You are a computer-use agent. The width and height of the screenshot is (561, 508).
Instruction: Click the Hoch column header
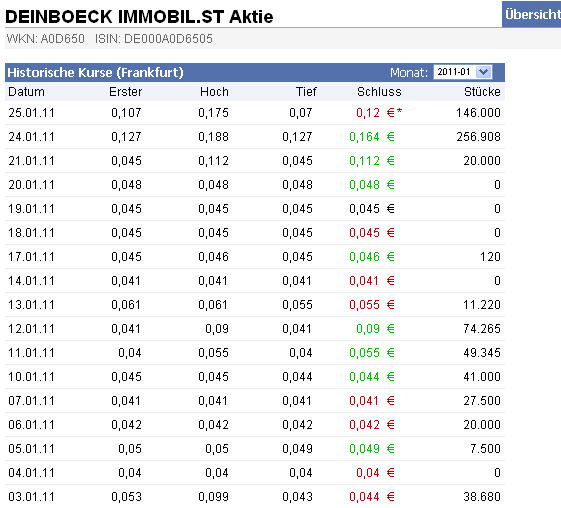tap(214, 92)
